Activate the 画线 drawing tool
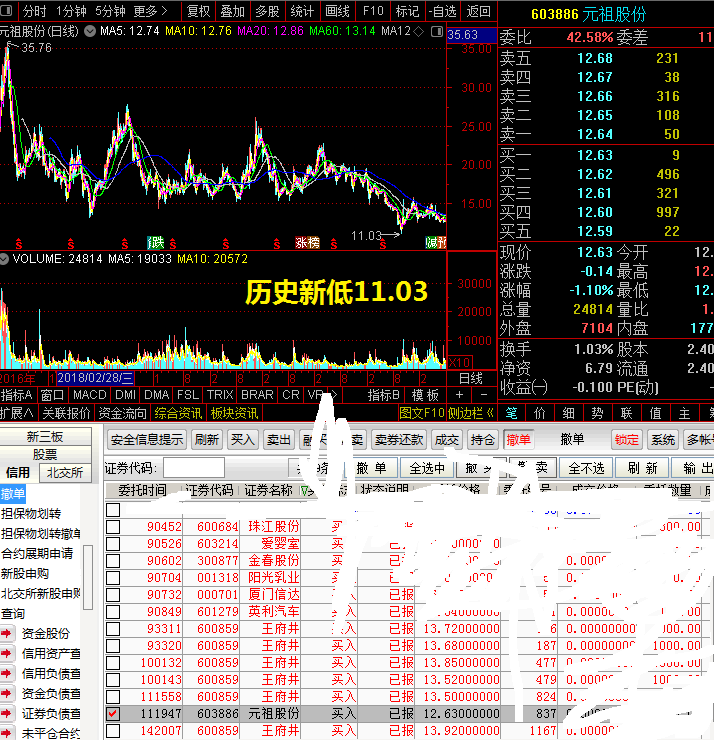This screenshot has width=714, height=740. 337,10
